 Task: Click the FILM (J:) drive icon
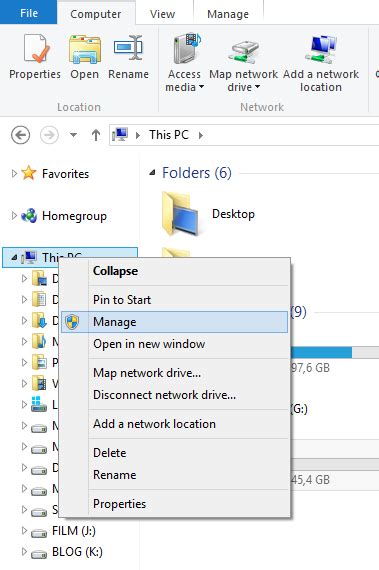tap(39, 533)
